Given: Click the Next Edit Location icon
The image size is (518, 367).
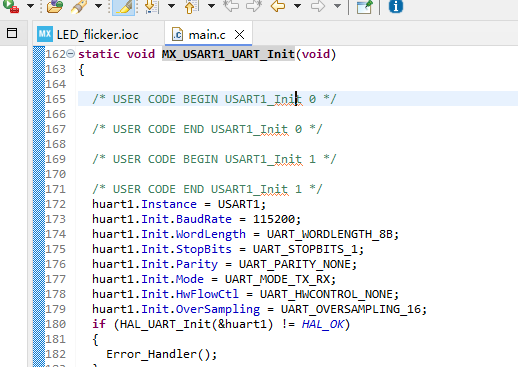Looking at the screenshot, I should pos(254,6).
